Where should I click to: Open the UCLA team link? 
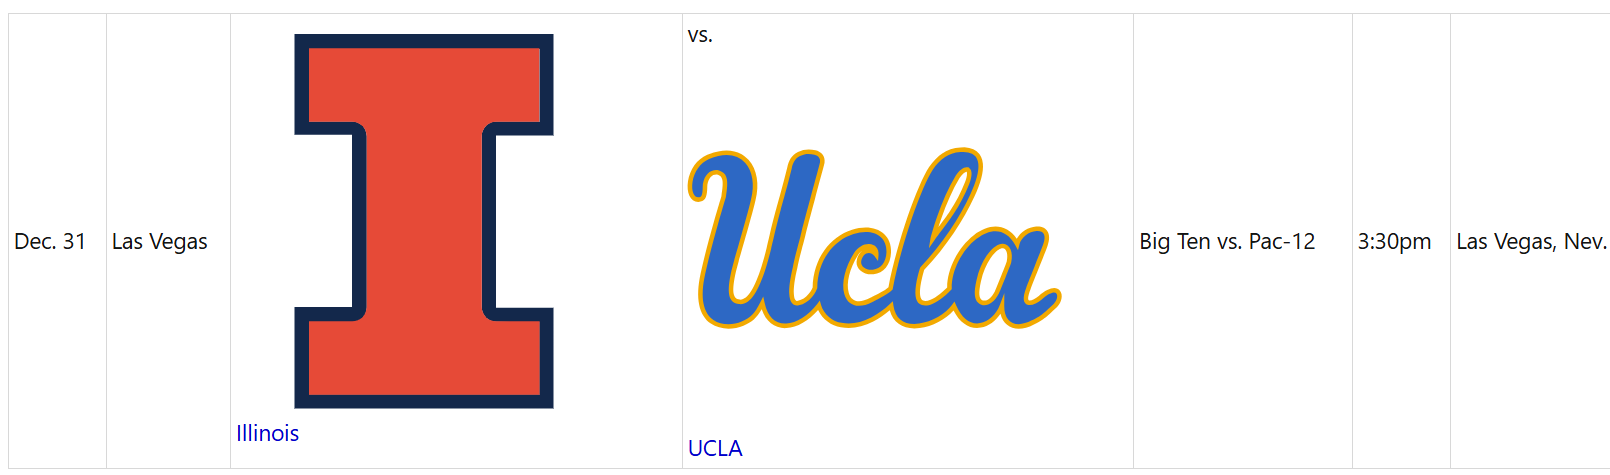[715, 448]
